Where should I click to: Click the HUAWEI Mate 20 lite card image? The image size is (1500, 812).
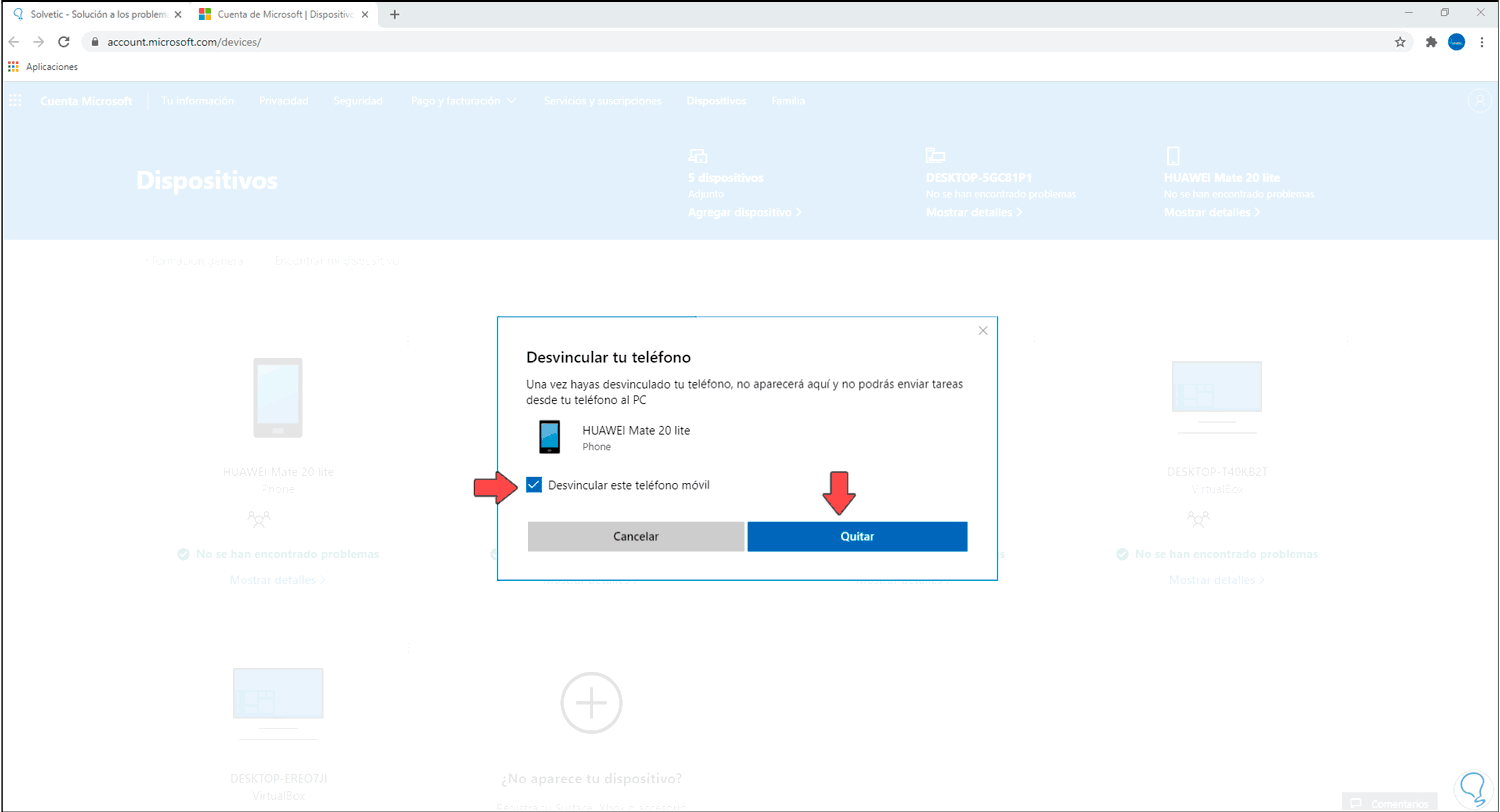pos(277,398)
